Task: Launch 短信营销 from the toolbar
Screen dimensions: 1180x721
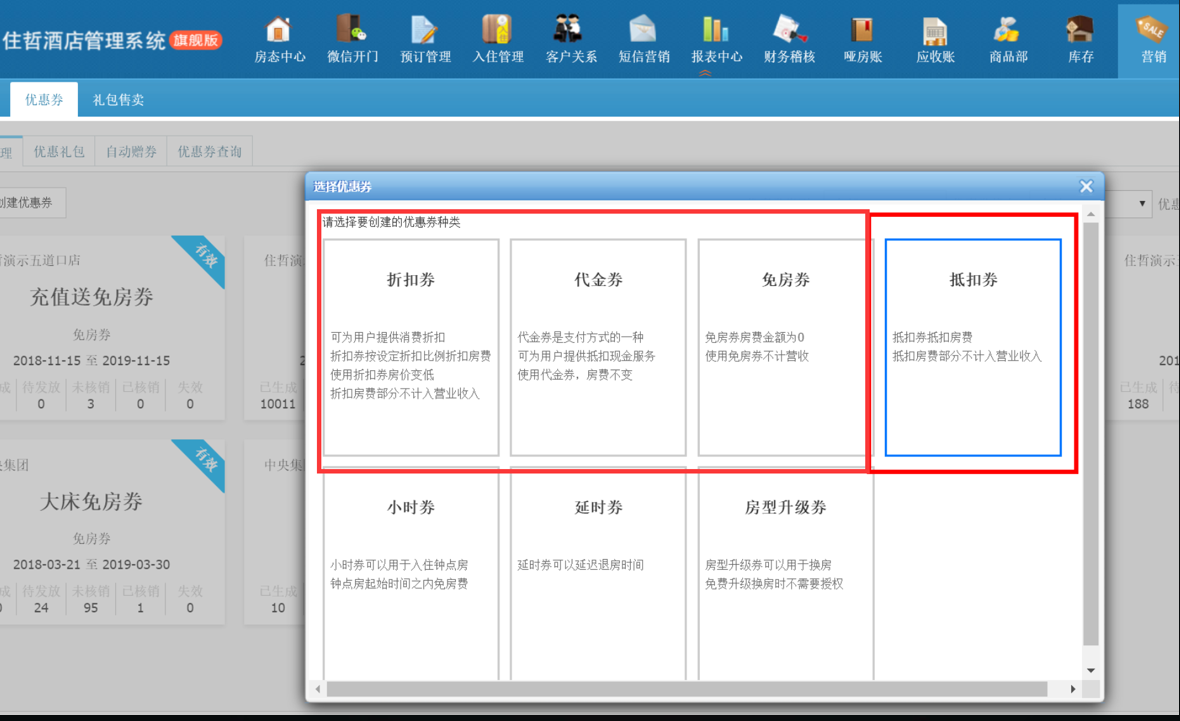Action: [x=643, y=40]
